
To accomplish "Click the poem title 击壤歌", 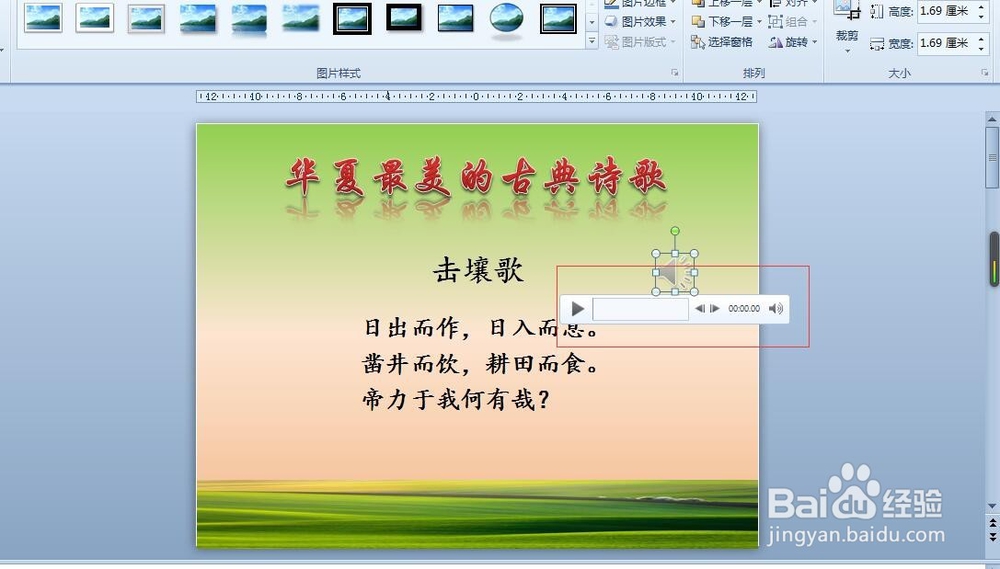I will pos(478,270).
